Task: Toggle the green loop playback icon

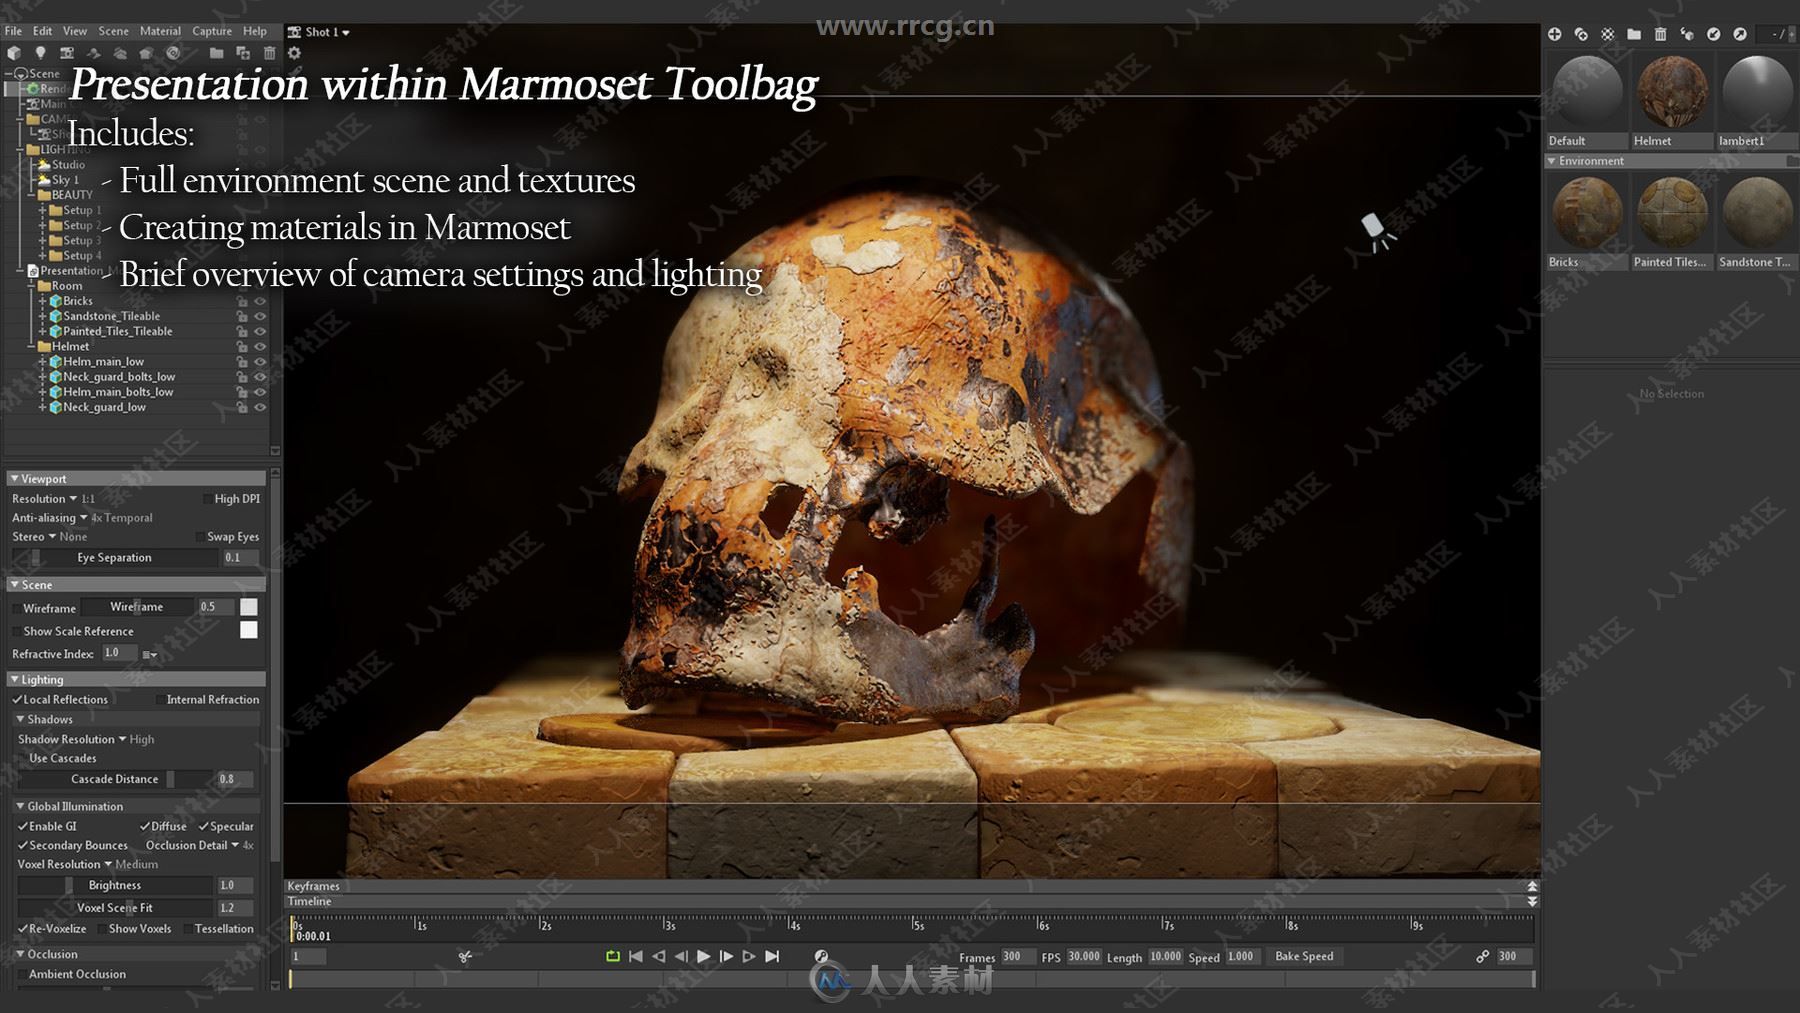Action: (x=613, y=957)
